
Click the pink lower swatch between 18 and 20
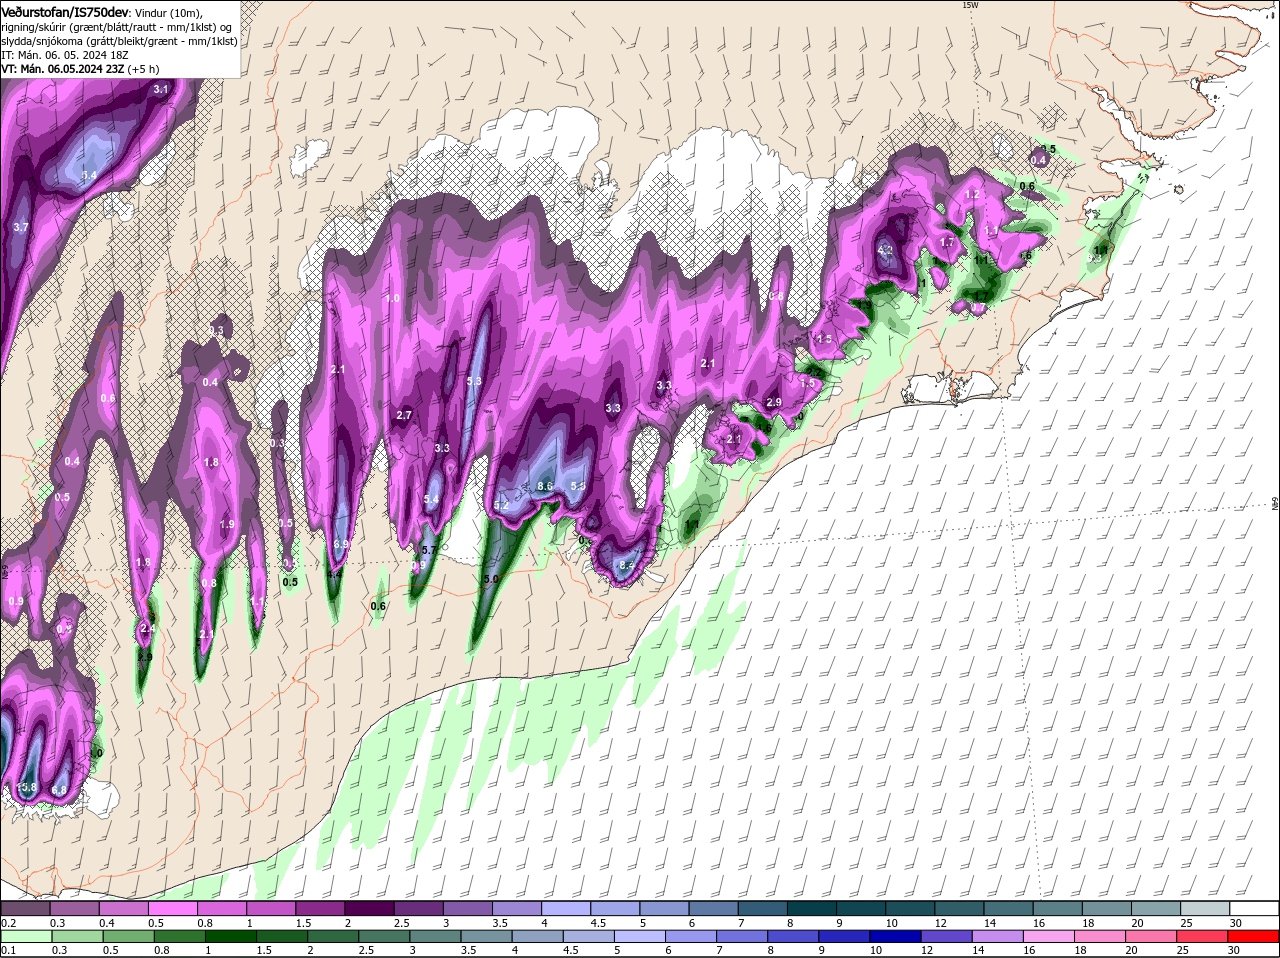[1101, 937]
